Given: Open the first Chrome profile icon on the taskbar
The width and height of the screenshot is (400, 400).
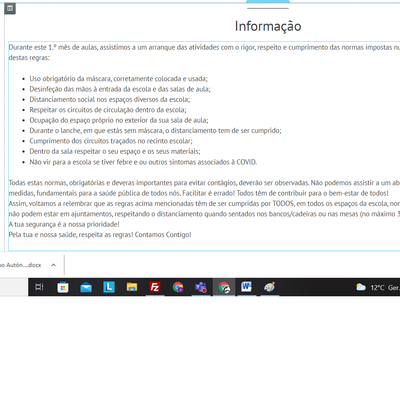Looking at the screenshot, I should pos(178,287).
